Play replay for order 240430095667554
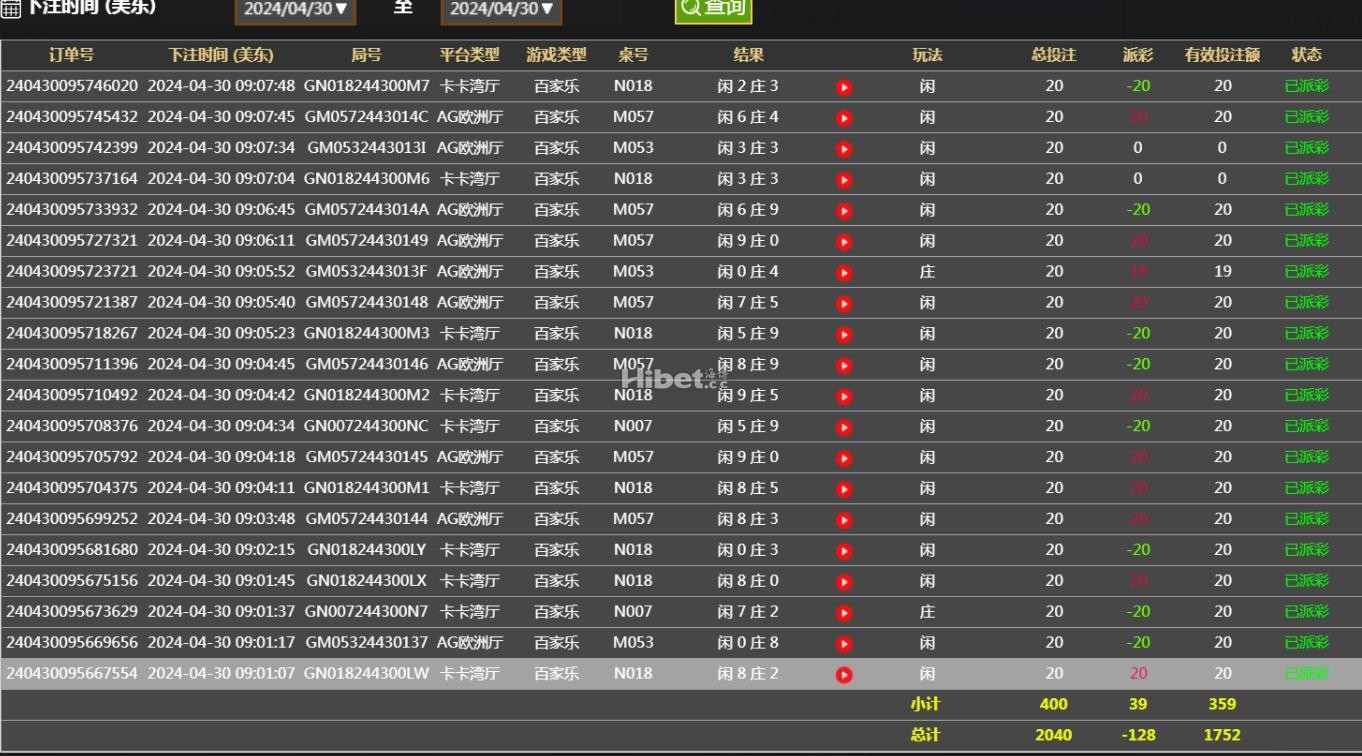Screen dimensions: 1362x756 click(x=844, y=675)
